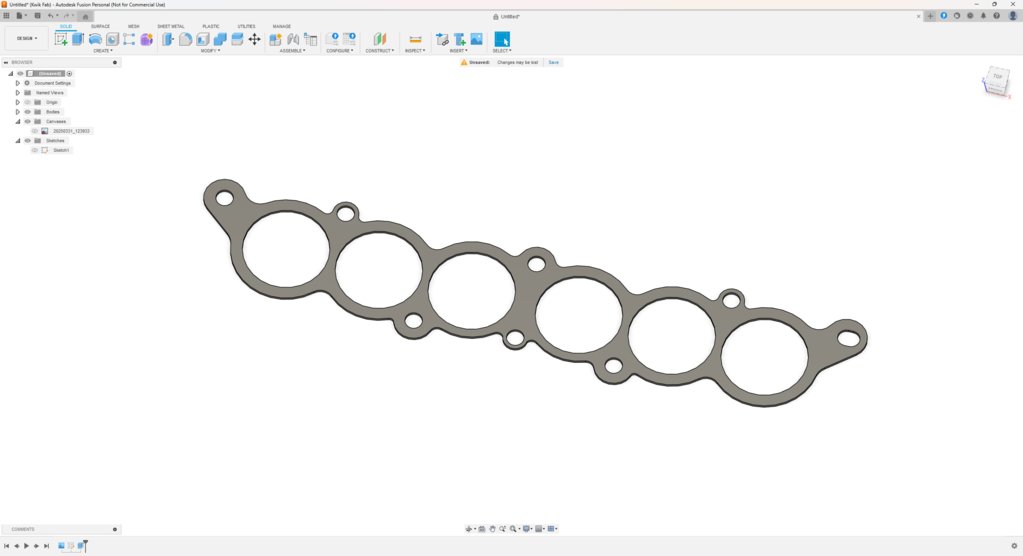1023x556 pixels.
Task: Select the Insert Derive tool
Action: [x=442, y=39]
